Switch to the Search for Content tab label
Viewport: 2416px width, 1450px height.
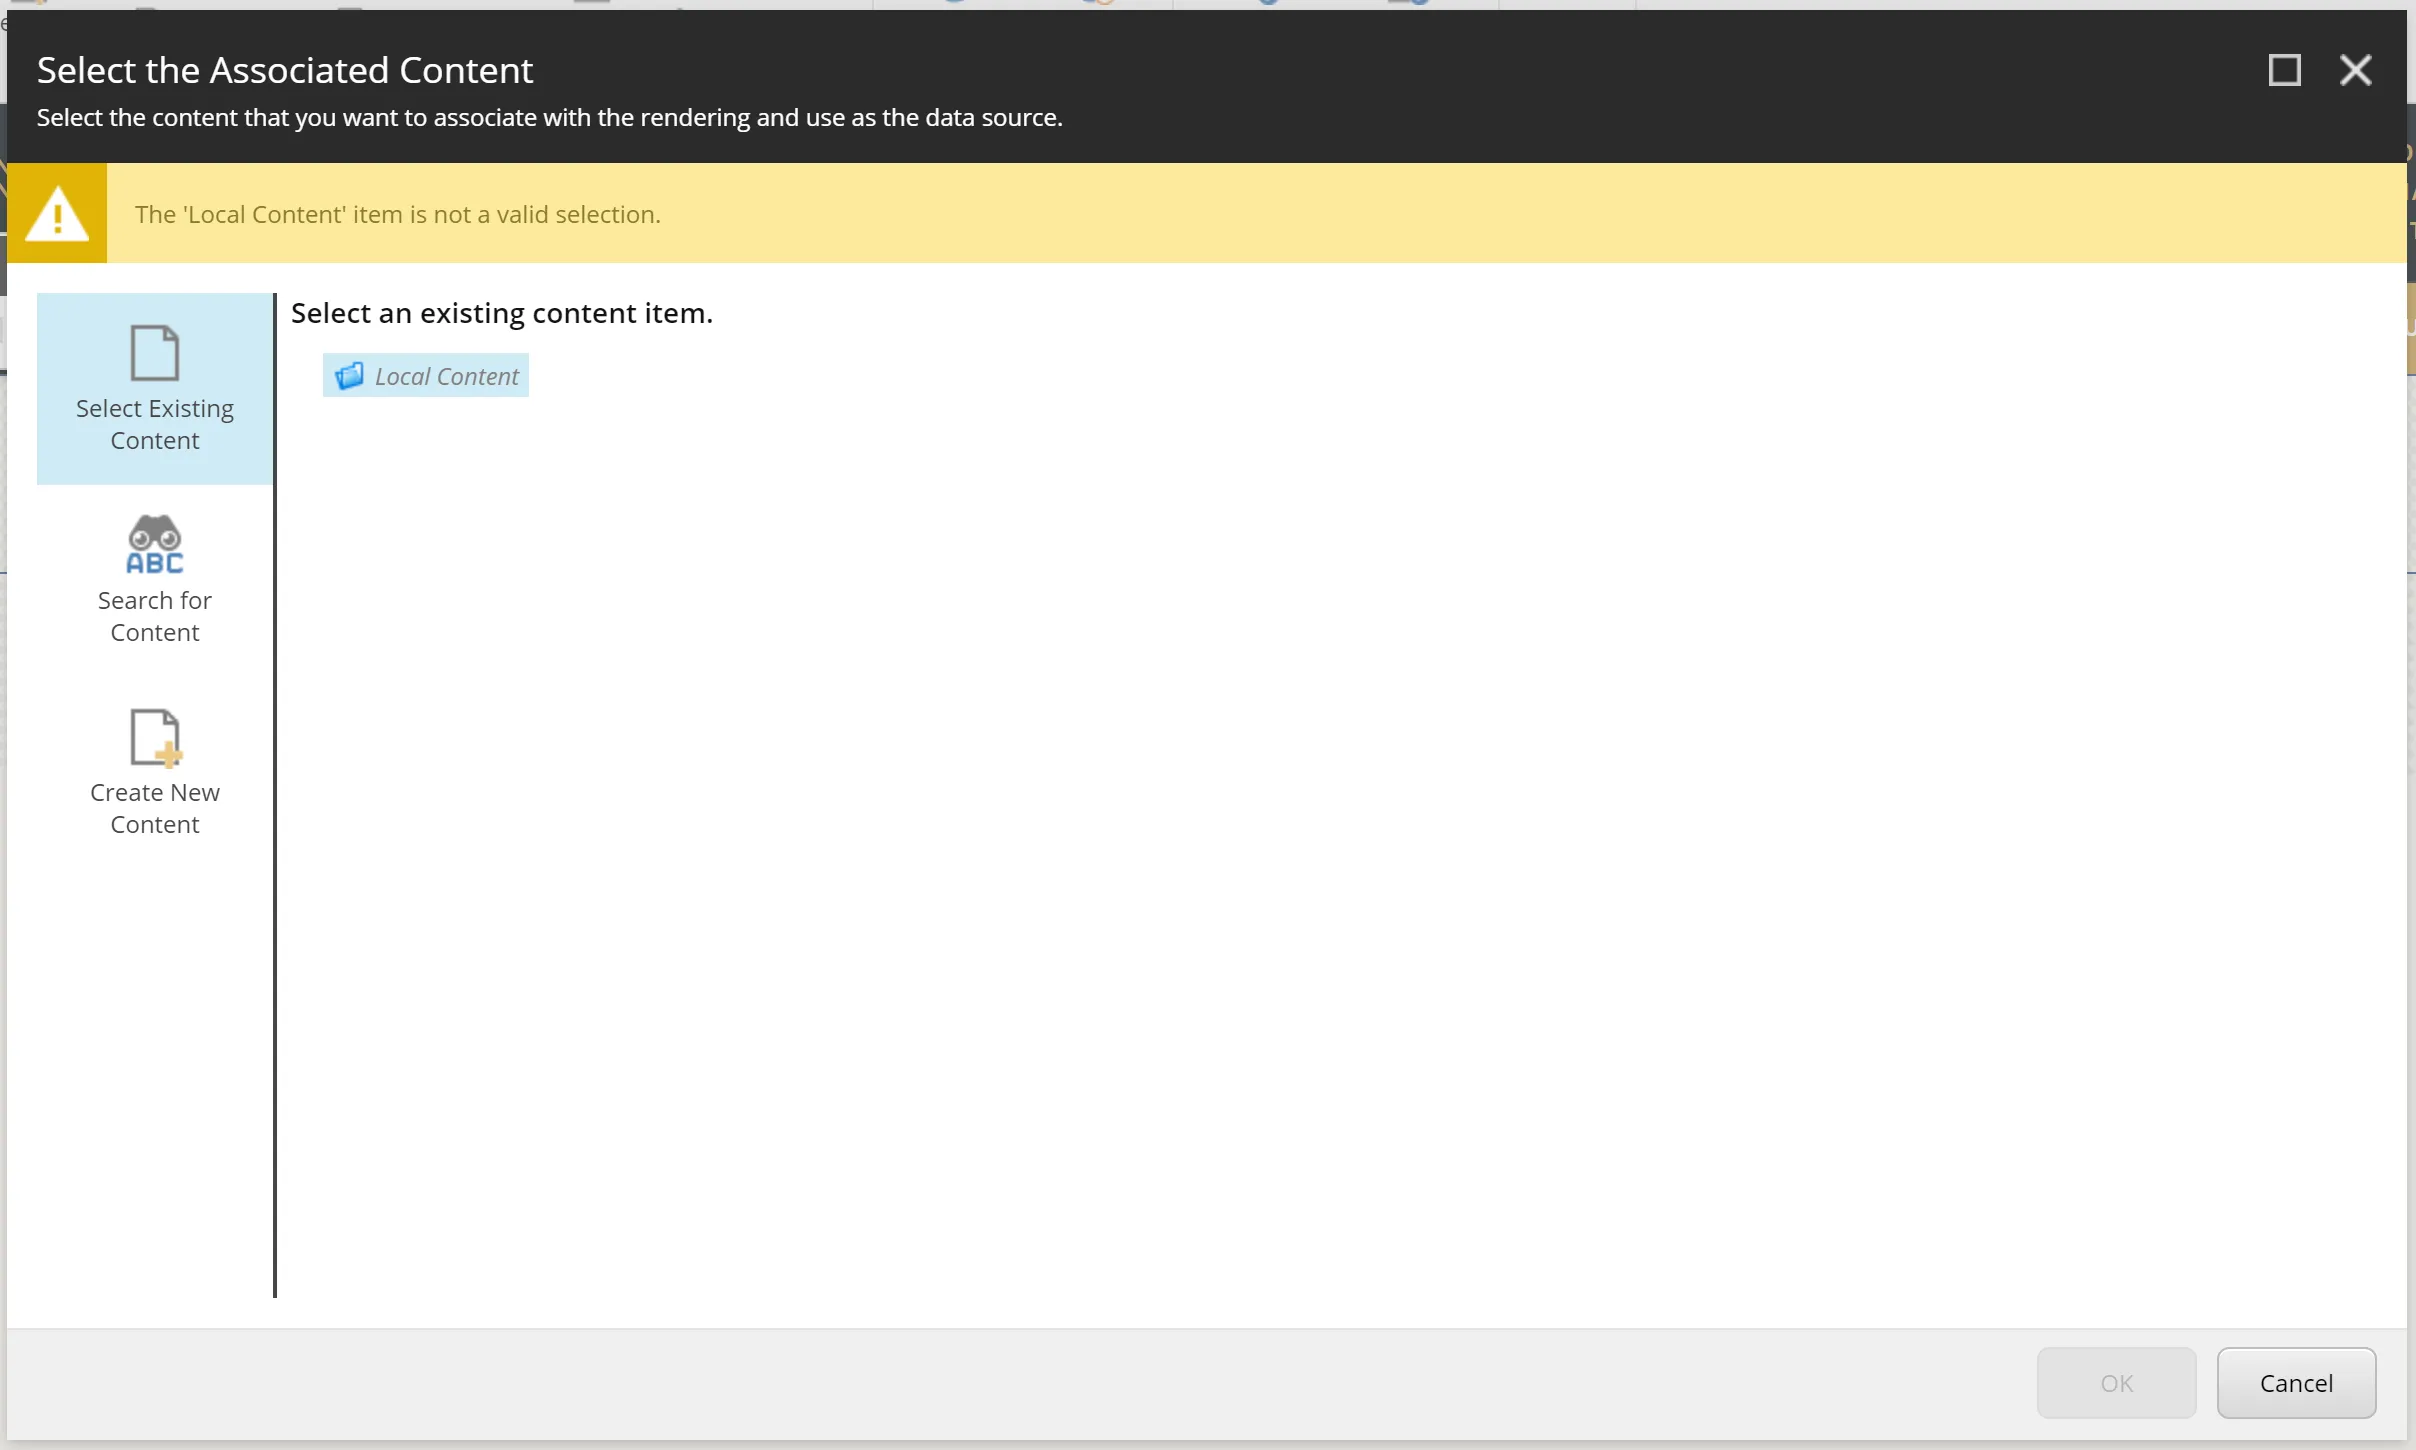coord(155,616)
